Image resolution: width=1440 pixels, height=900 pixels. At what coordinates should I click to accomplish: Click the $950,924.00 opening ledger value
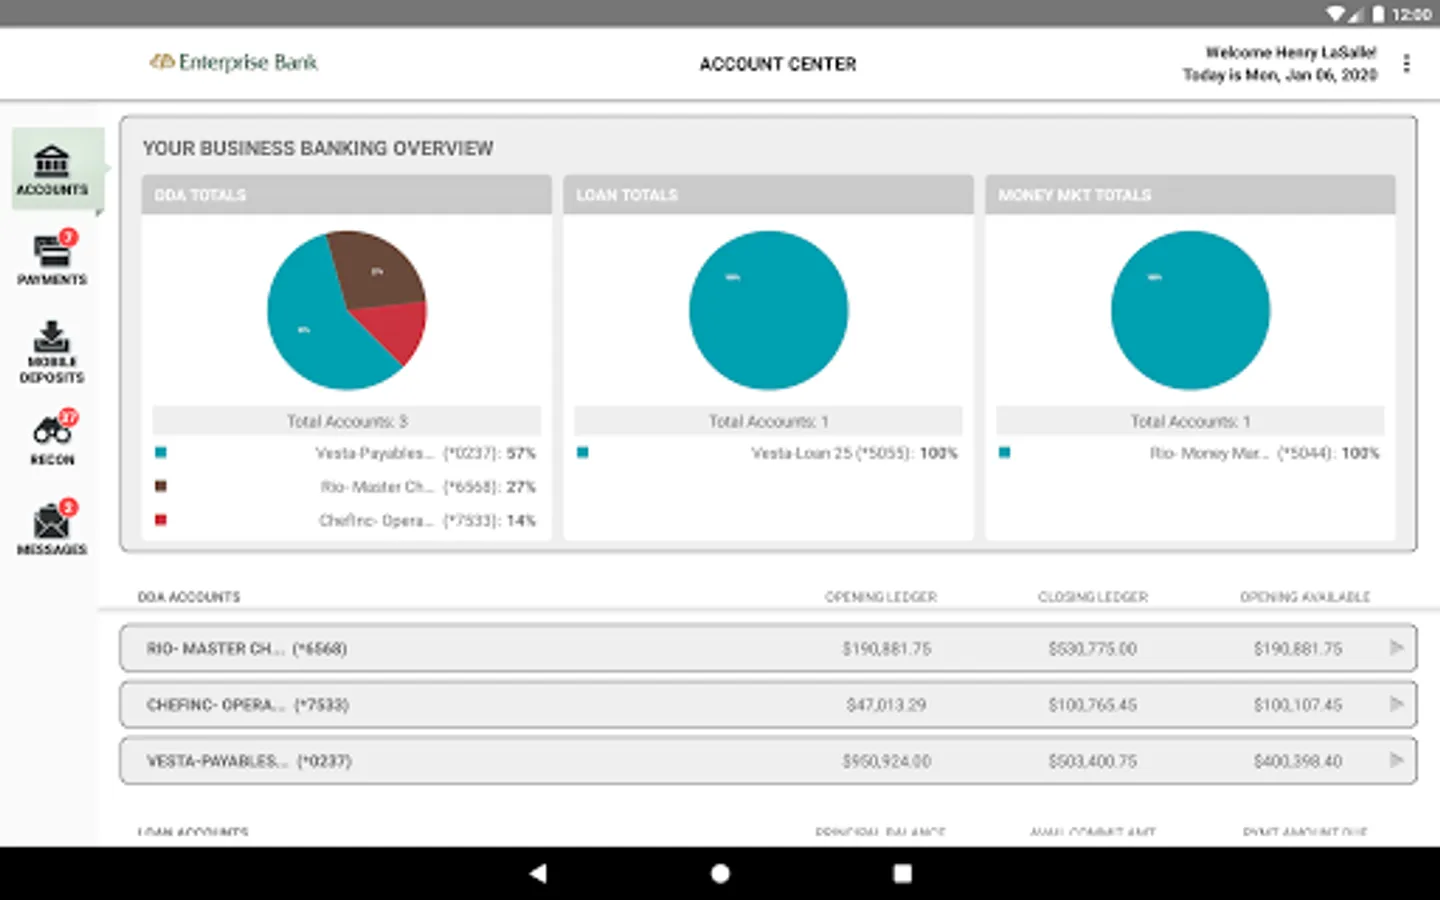(886, 761)
